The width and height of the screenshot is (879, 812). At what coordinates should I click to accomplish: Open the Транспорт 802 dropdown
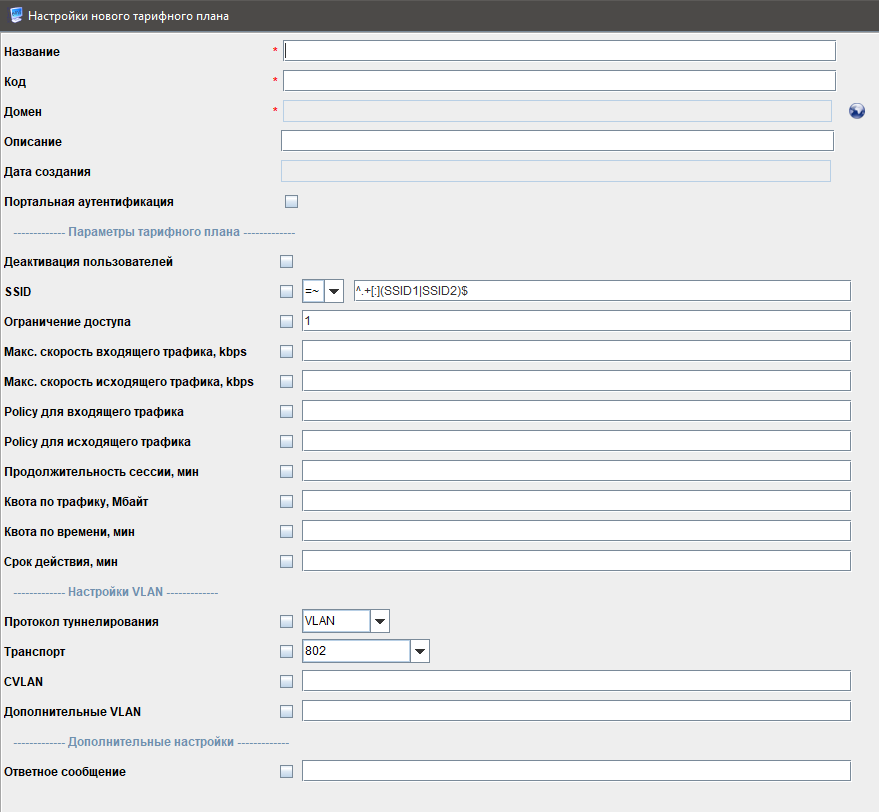point(420,652)
